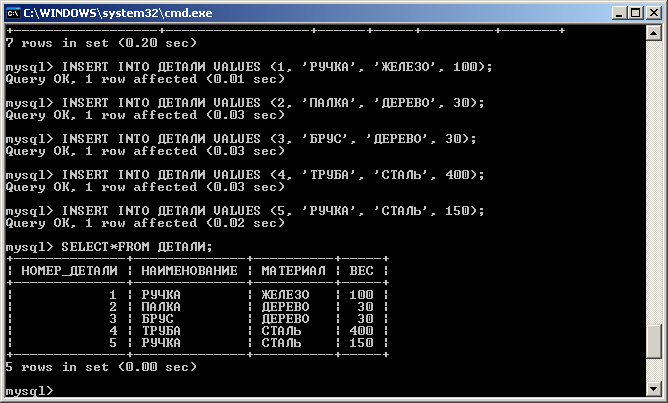Click the ПАЛКА cell in the table
This screenshot has height=403, width=668.
[x=161, y=307]
